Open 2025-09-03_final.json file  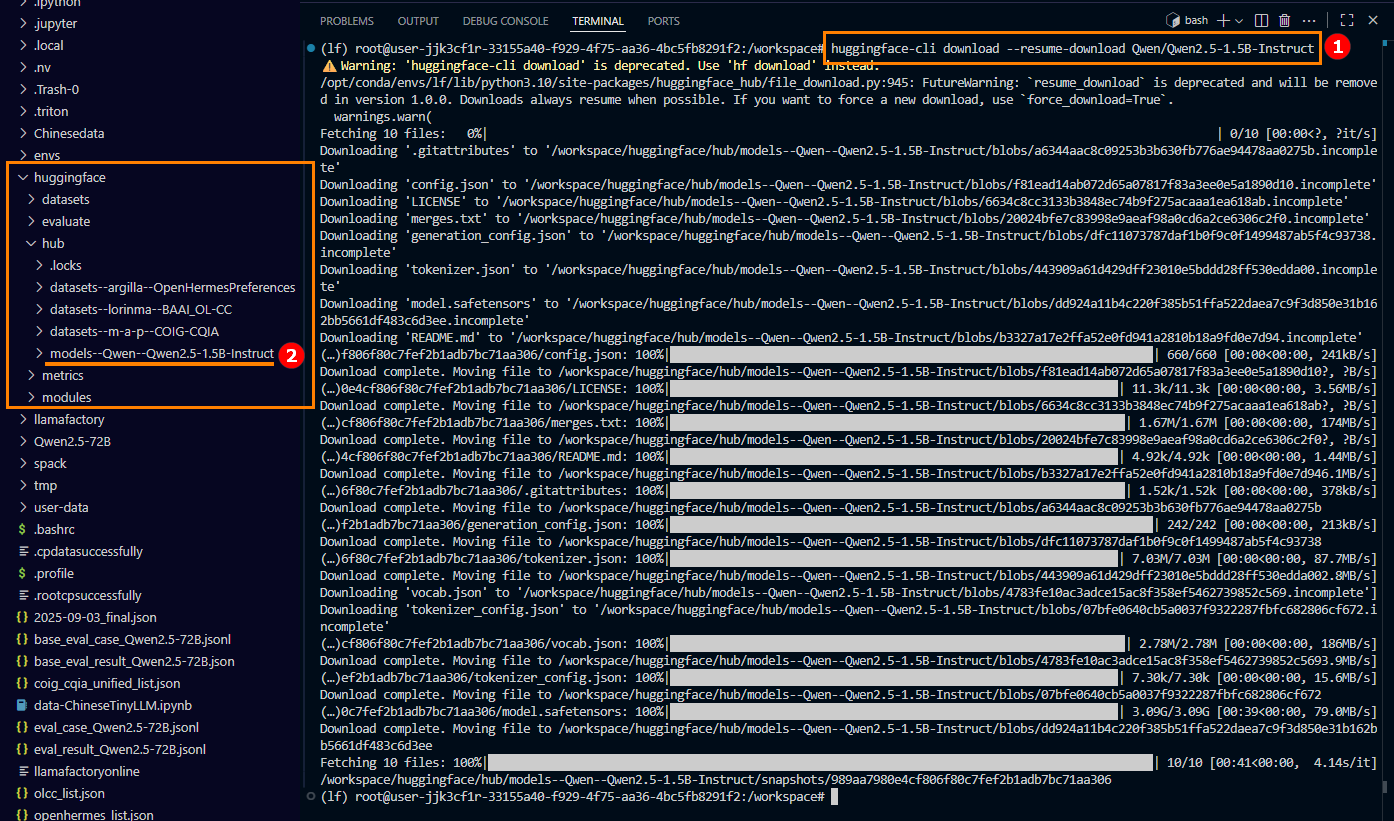95,617
